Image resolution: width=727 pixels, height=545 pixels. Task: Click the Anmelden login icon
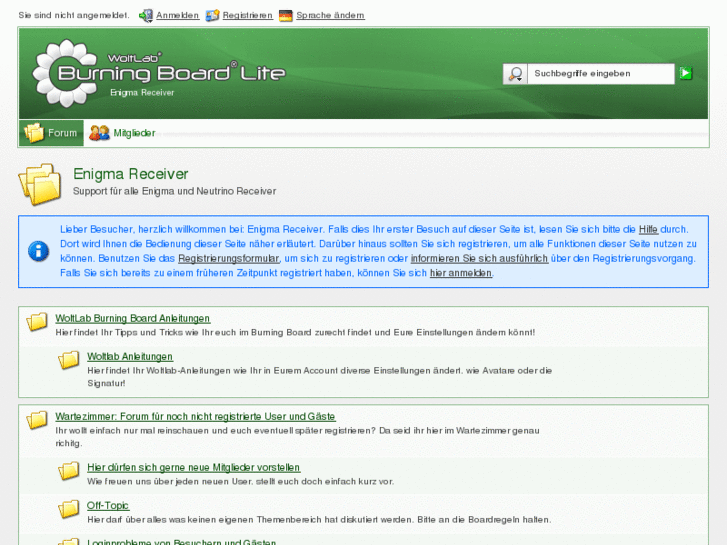(x=146, y=15)
